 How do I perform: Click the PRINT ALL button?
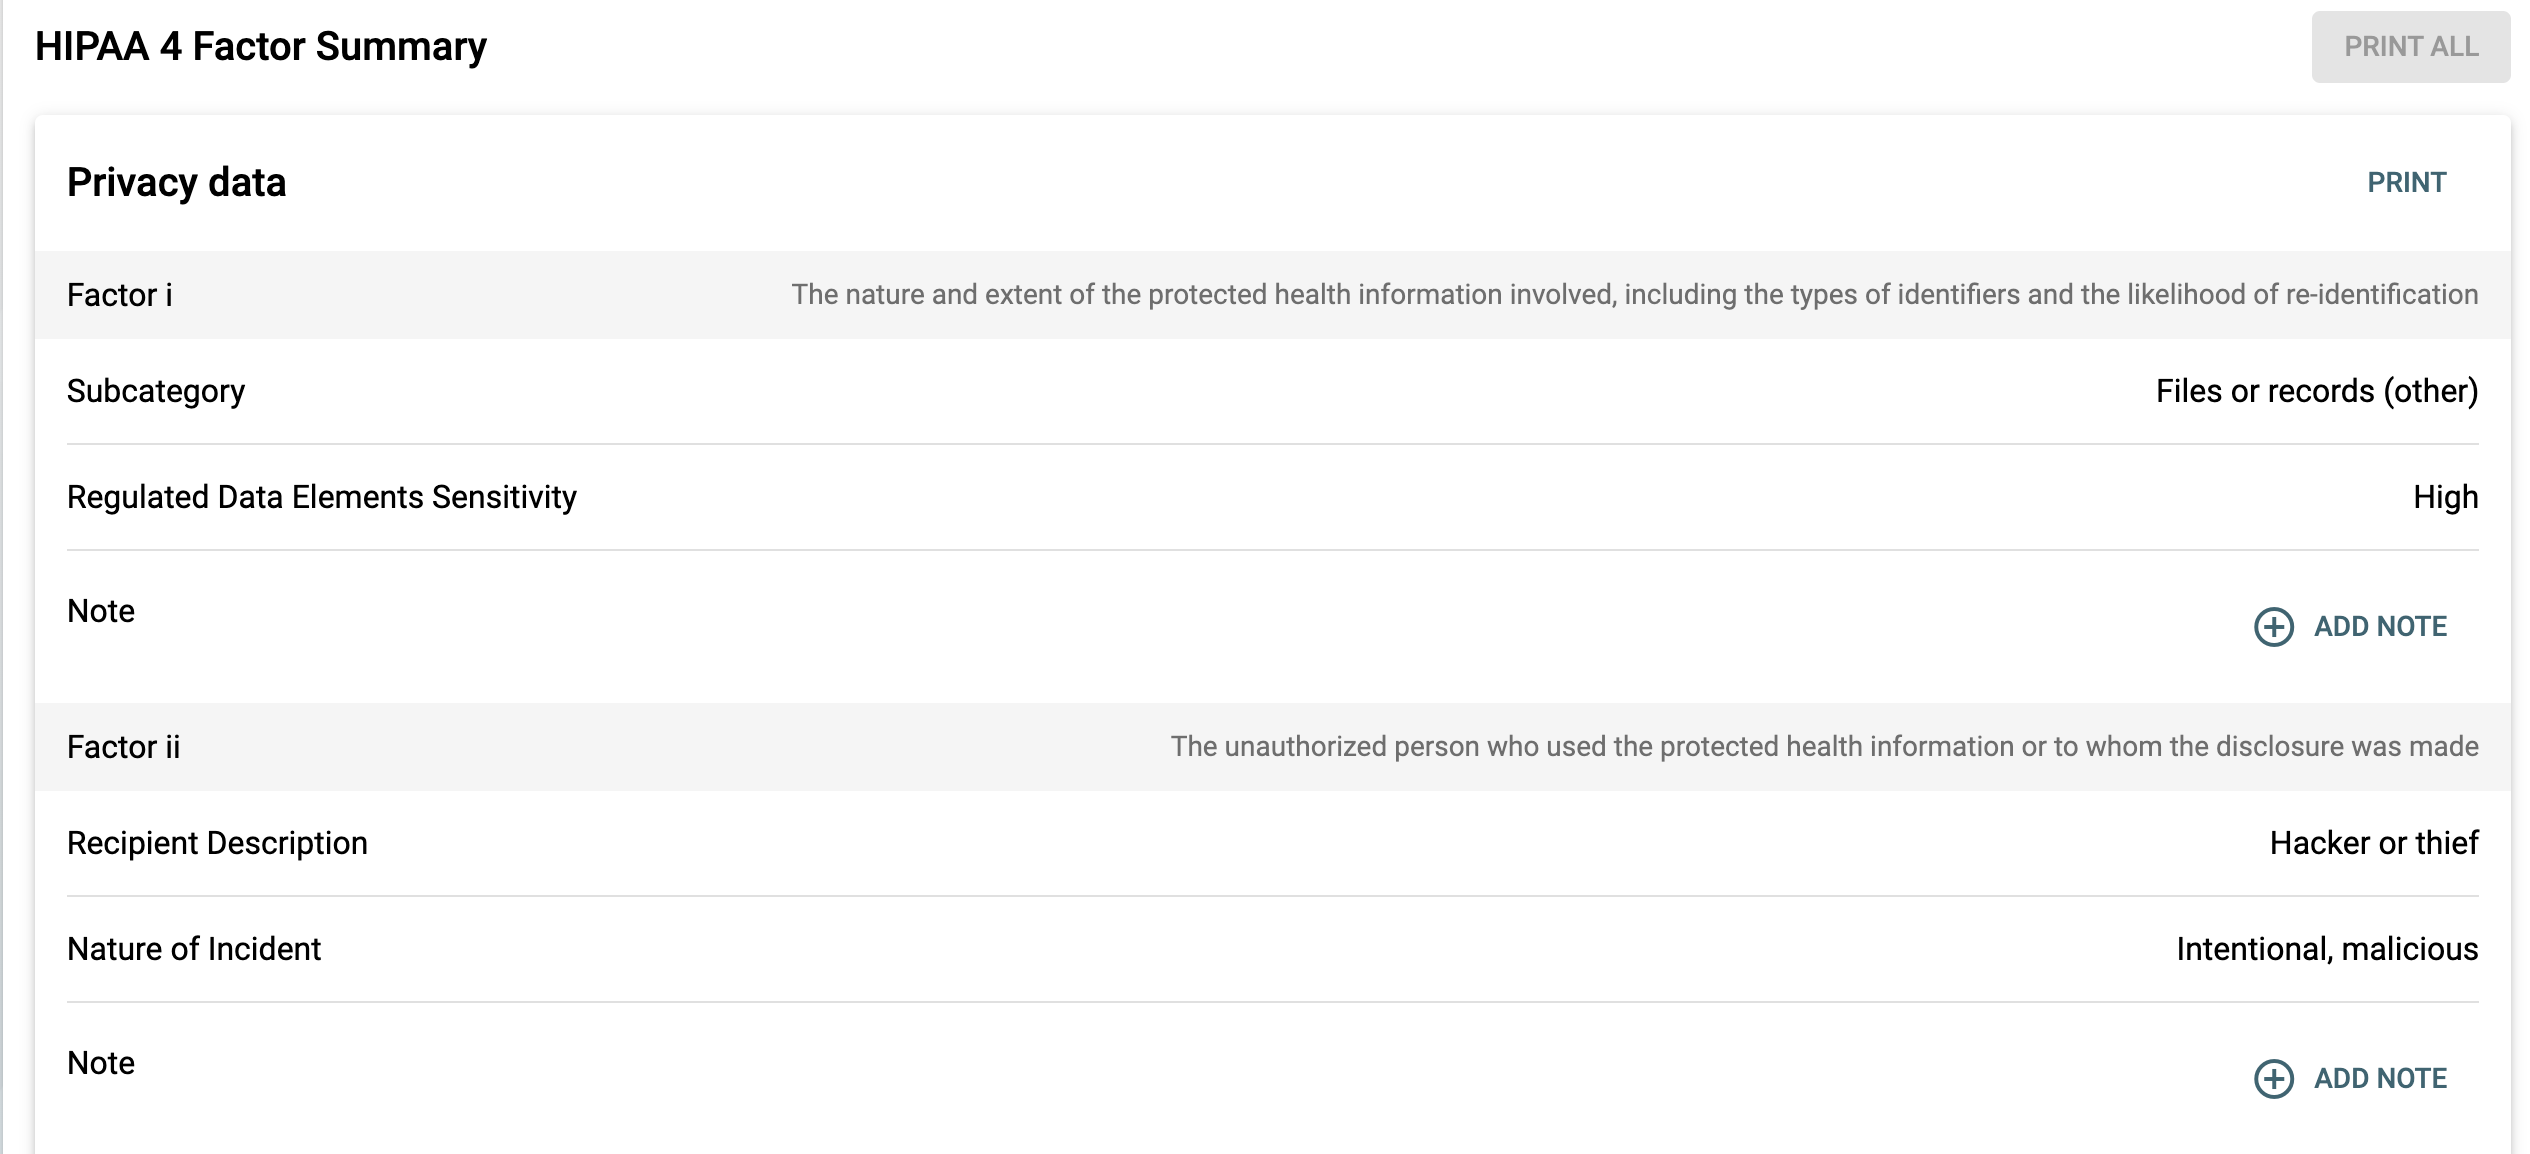[2410, 47]
